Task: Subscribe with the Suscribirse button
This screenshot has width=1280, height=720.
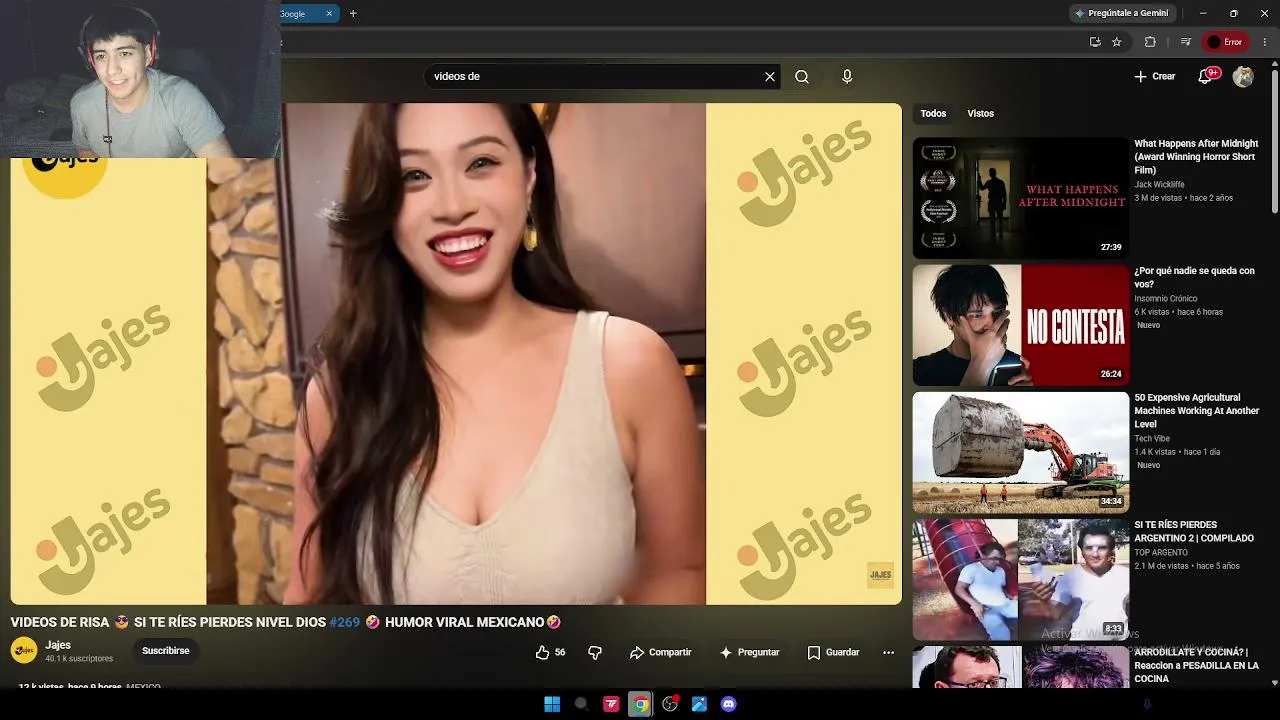Action: point(166,651)
